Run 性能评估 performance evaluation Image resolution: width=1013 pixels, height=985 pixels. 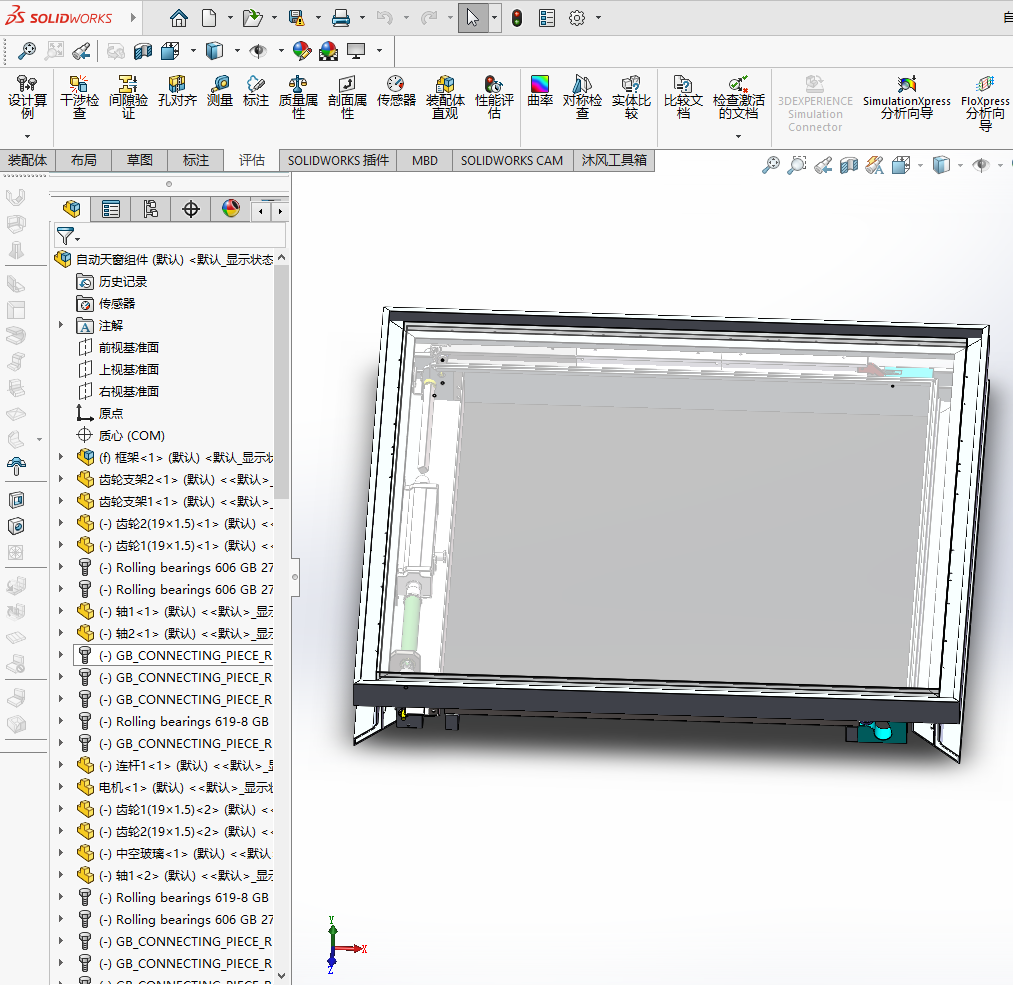pos(493,95)
